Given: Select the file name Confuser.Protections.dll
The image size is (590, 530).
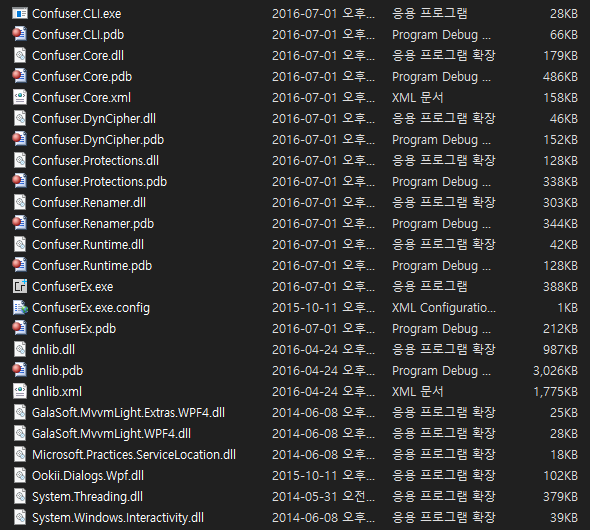Looking at the screenshot, I should pos(95,161).
